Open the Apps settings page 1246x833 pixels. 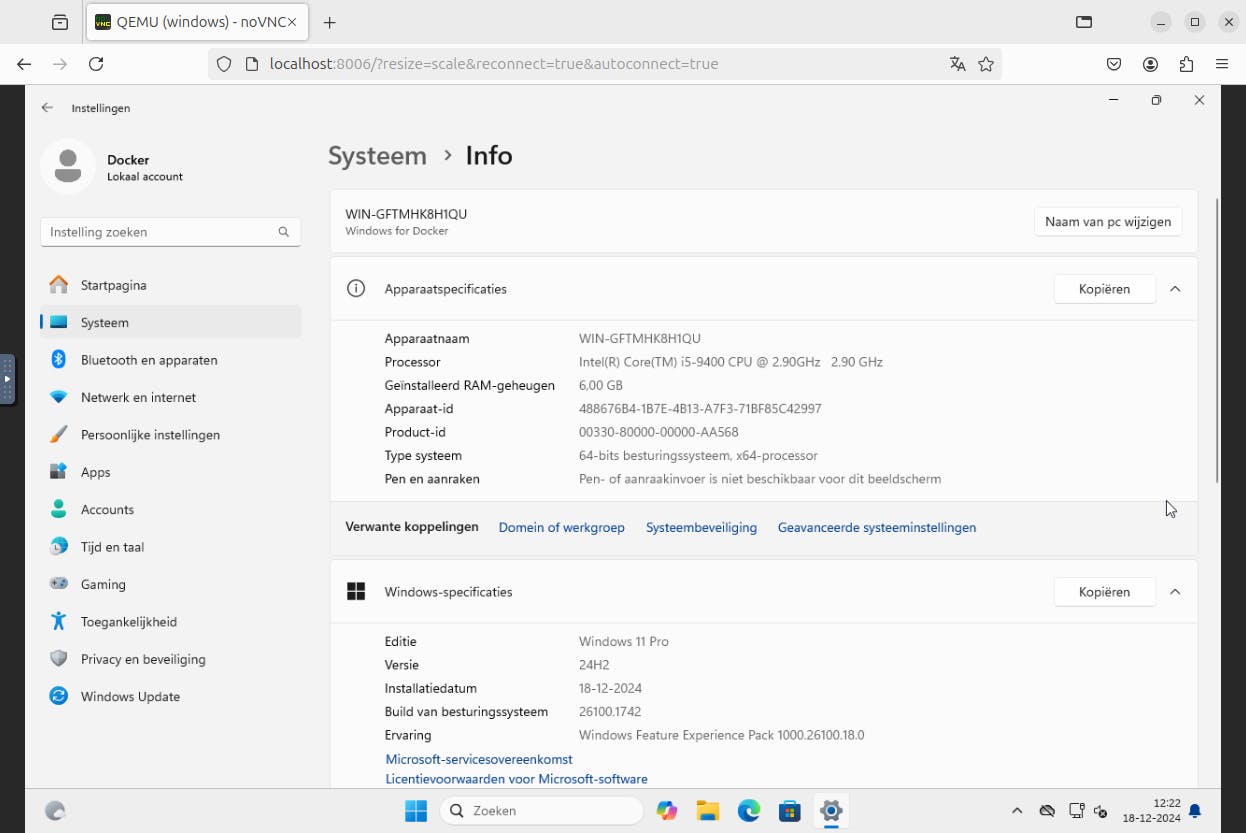click(x=170, y=472)
